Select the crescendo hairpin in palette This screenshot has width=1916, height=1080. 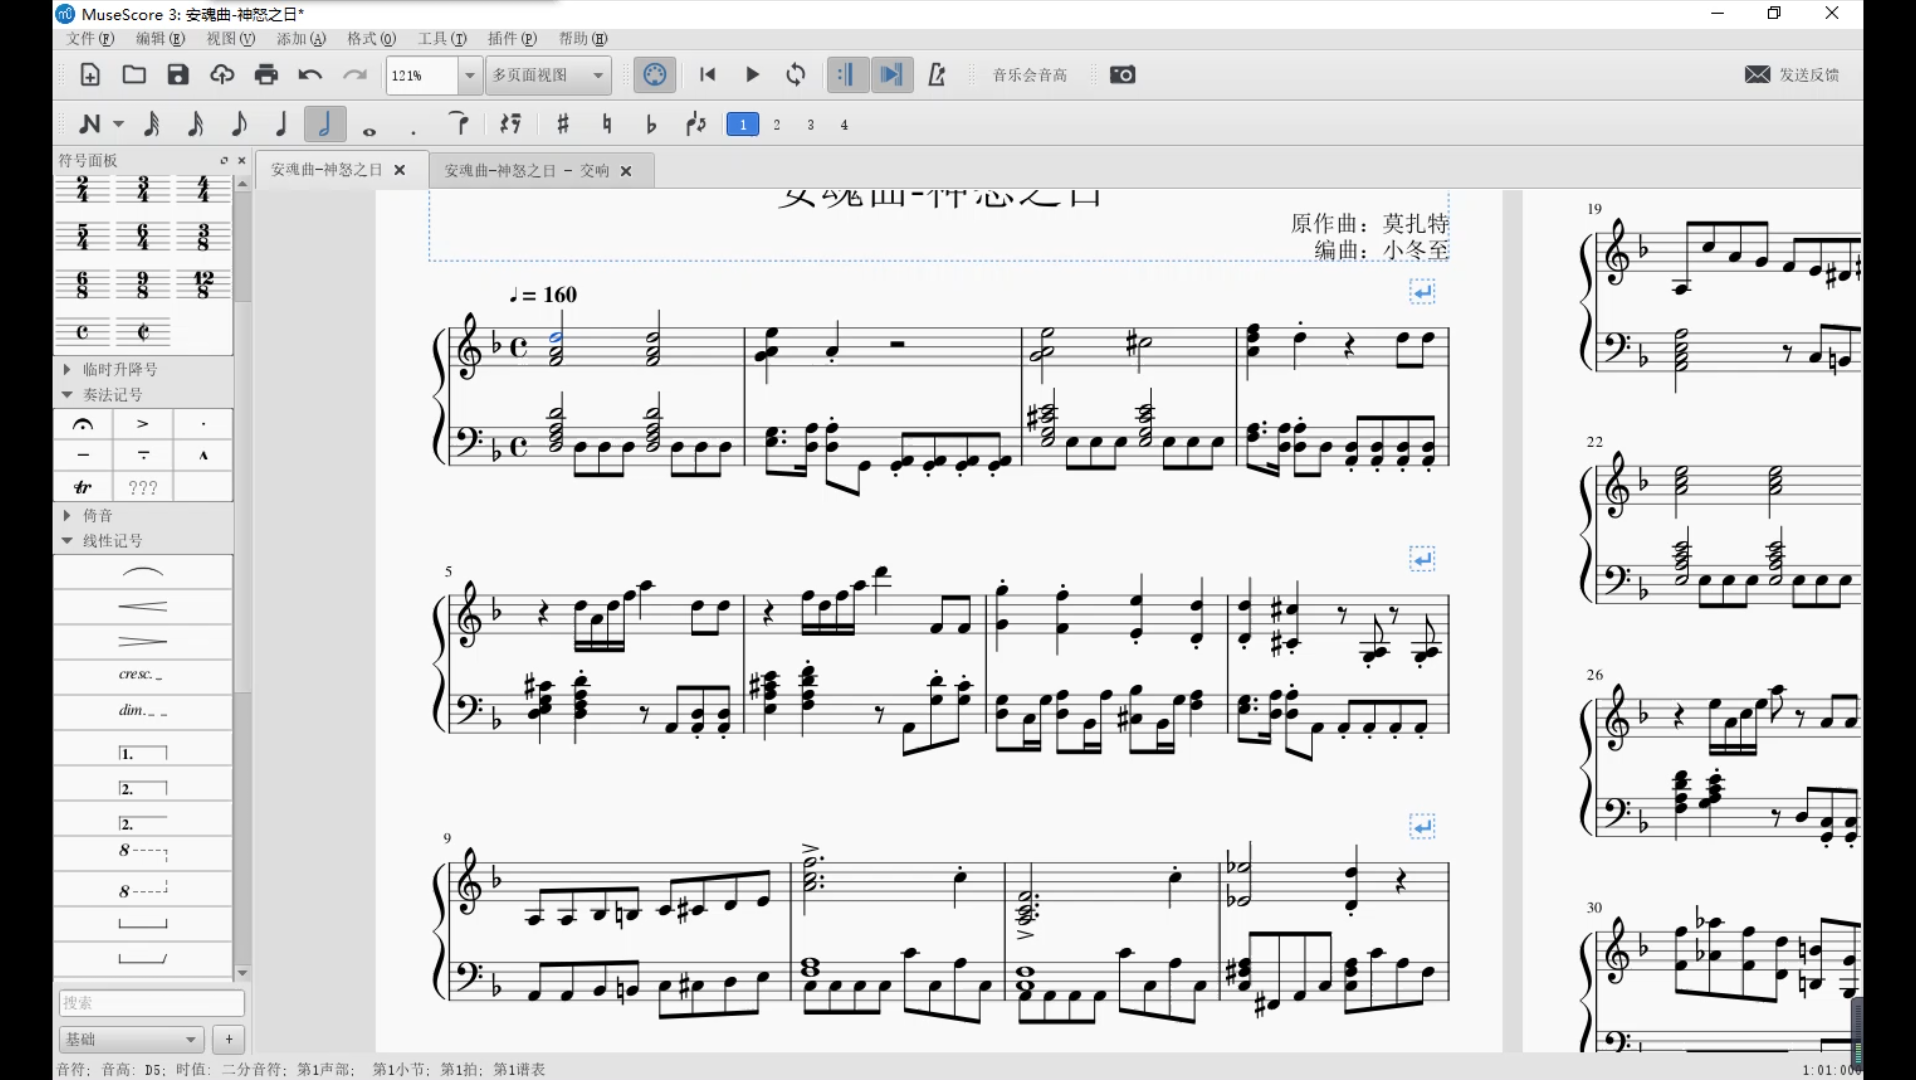click(x=143, y=606)
